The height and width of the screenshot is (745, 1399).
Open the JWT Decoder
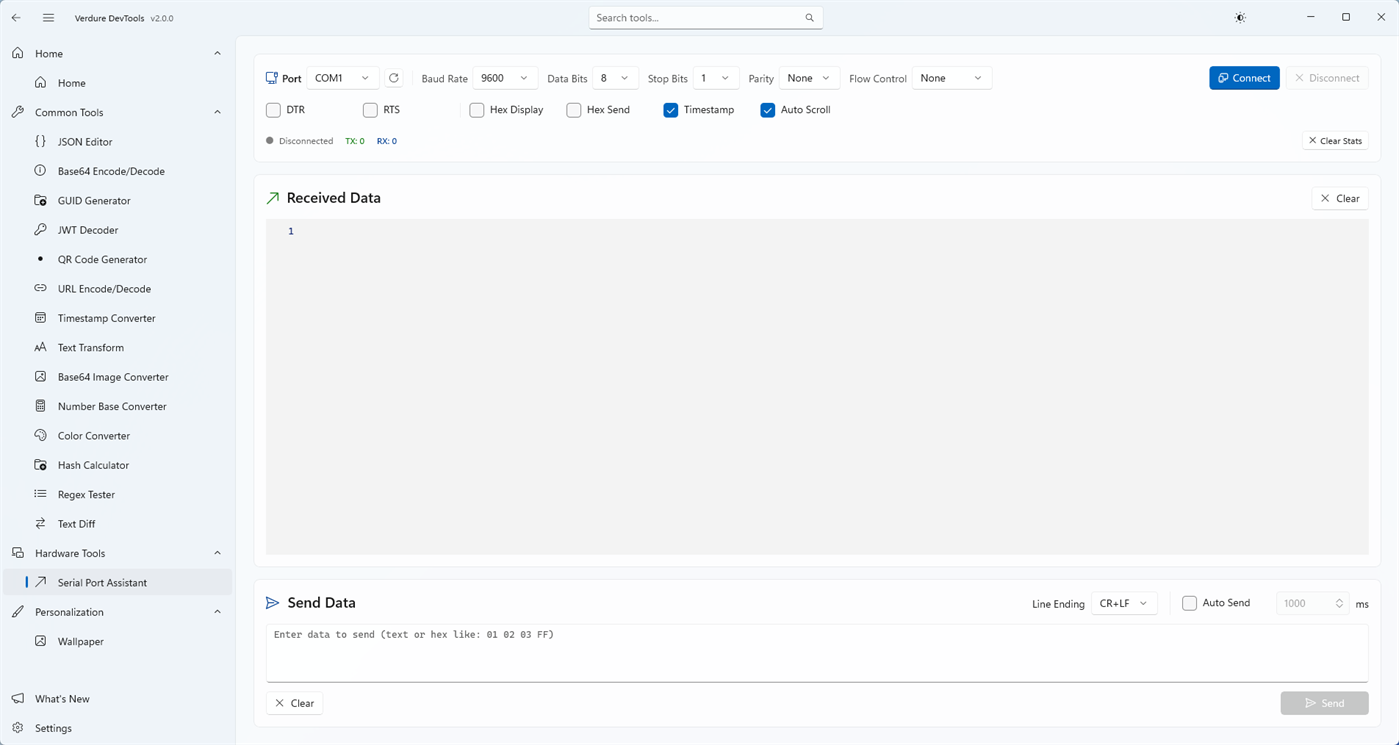(89, 229)
